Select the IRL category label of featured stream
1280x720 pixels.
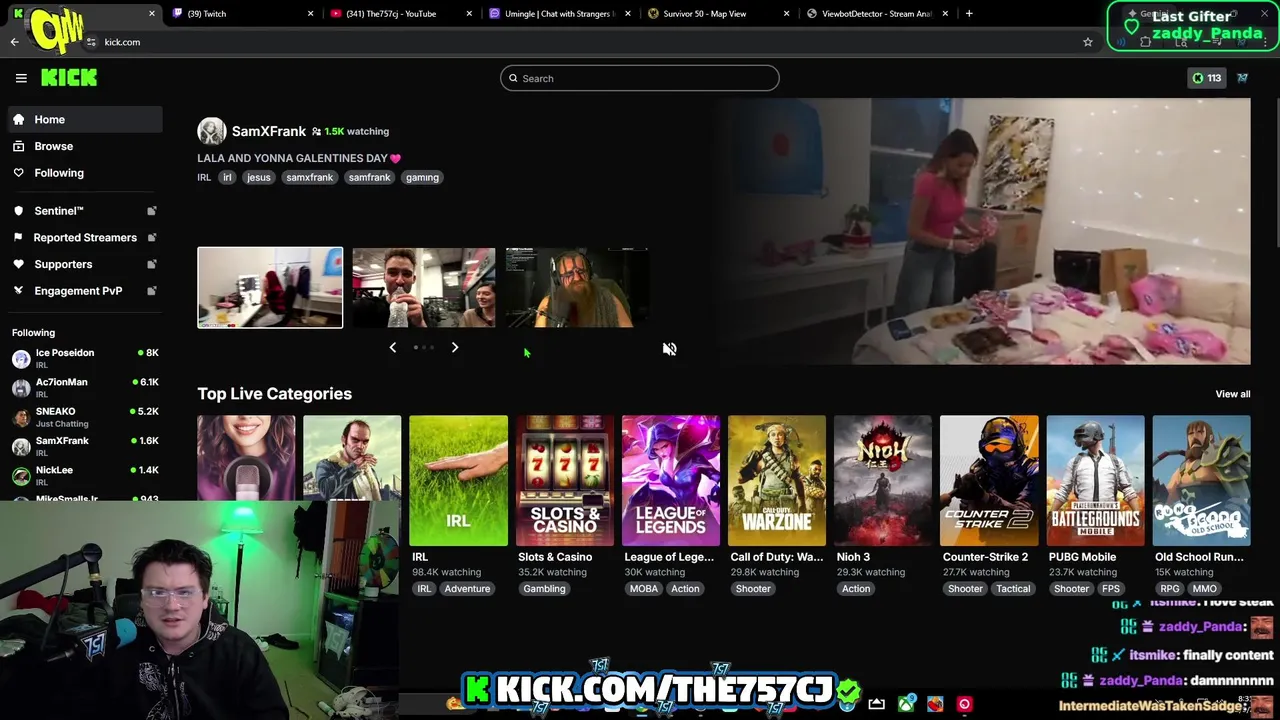[x=204, y=177]
